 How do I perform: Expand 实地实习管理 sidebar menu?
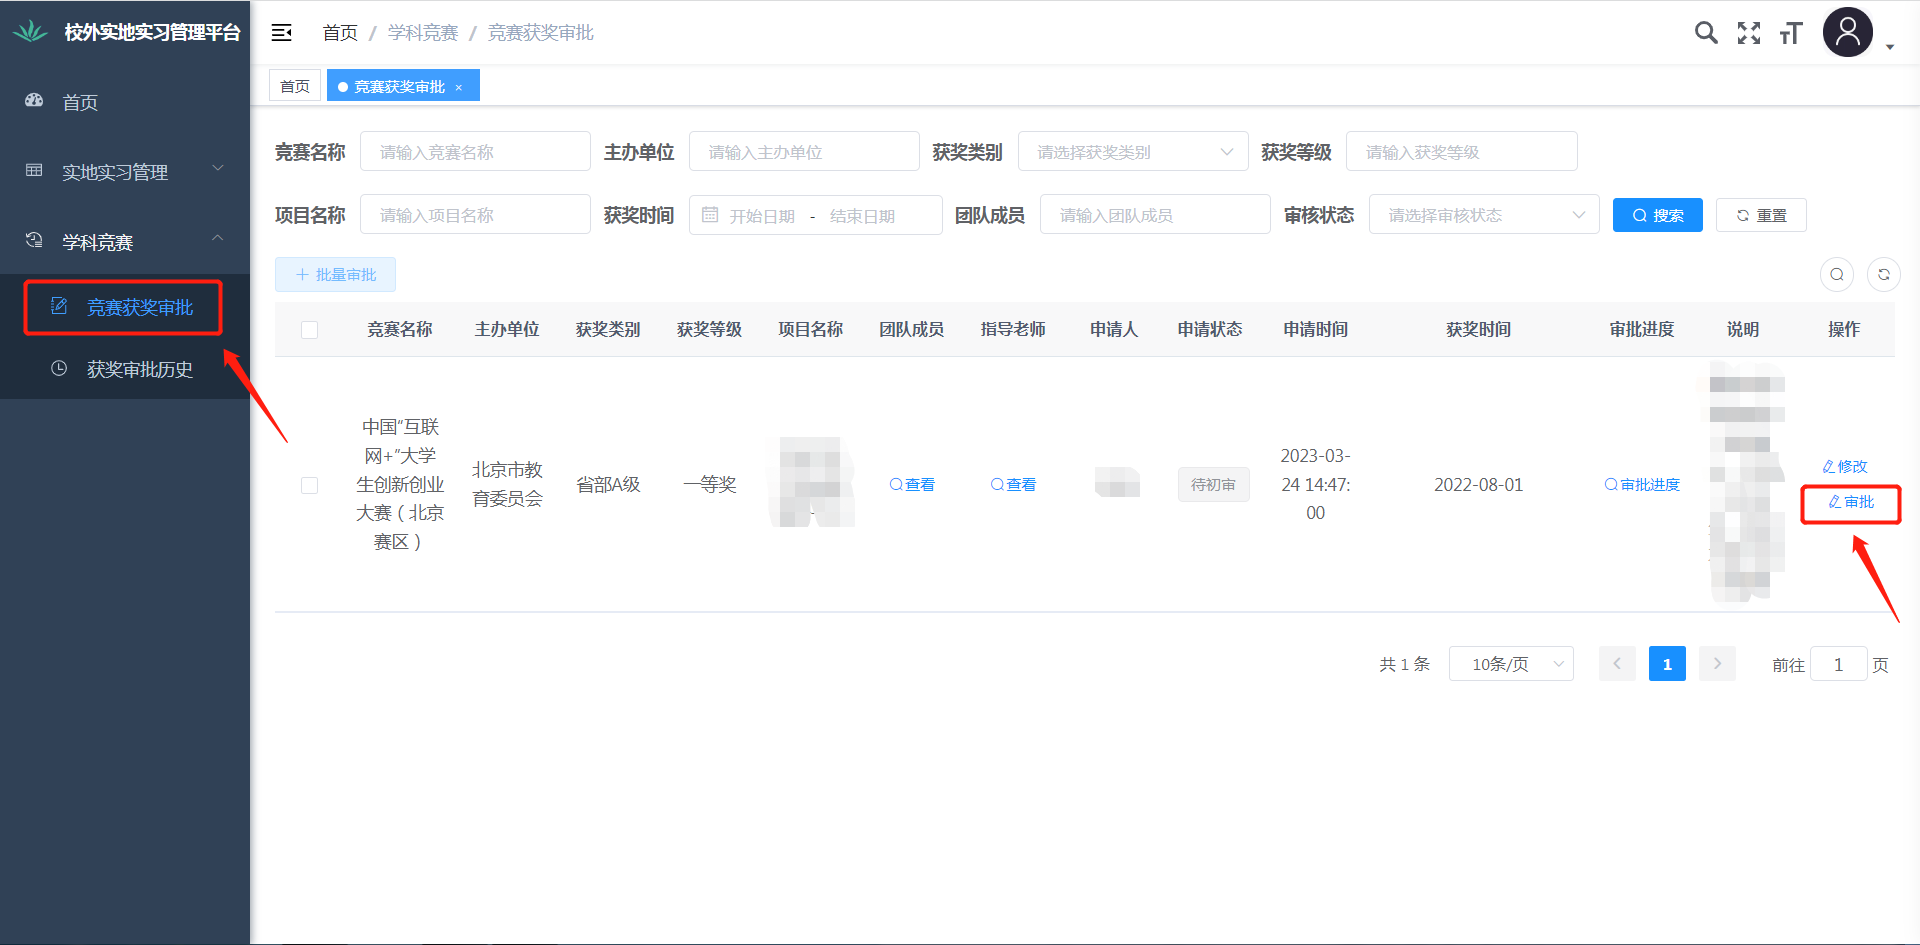(x=125, y=172)
